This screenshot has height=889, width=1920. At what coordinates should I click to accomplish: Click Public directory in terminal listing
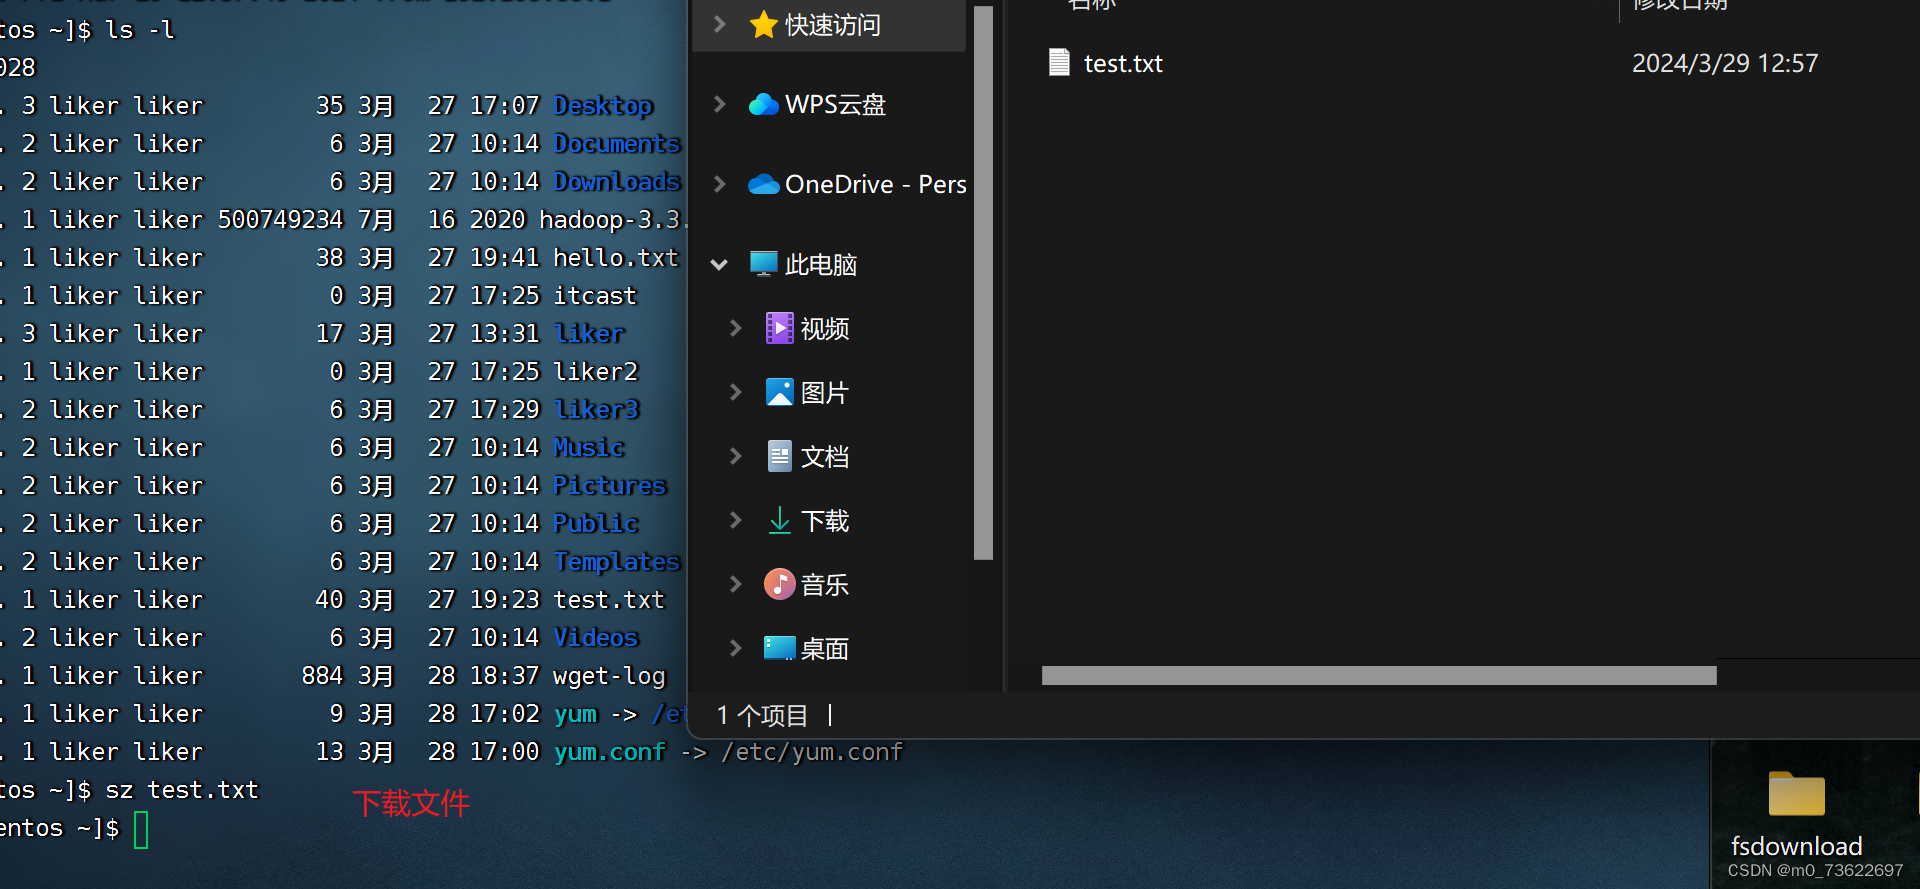(x=596, y=523)
